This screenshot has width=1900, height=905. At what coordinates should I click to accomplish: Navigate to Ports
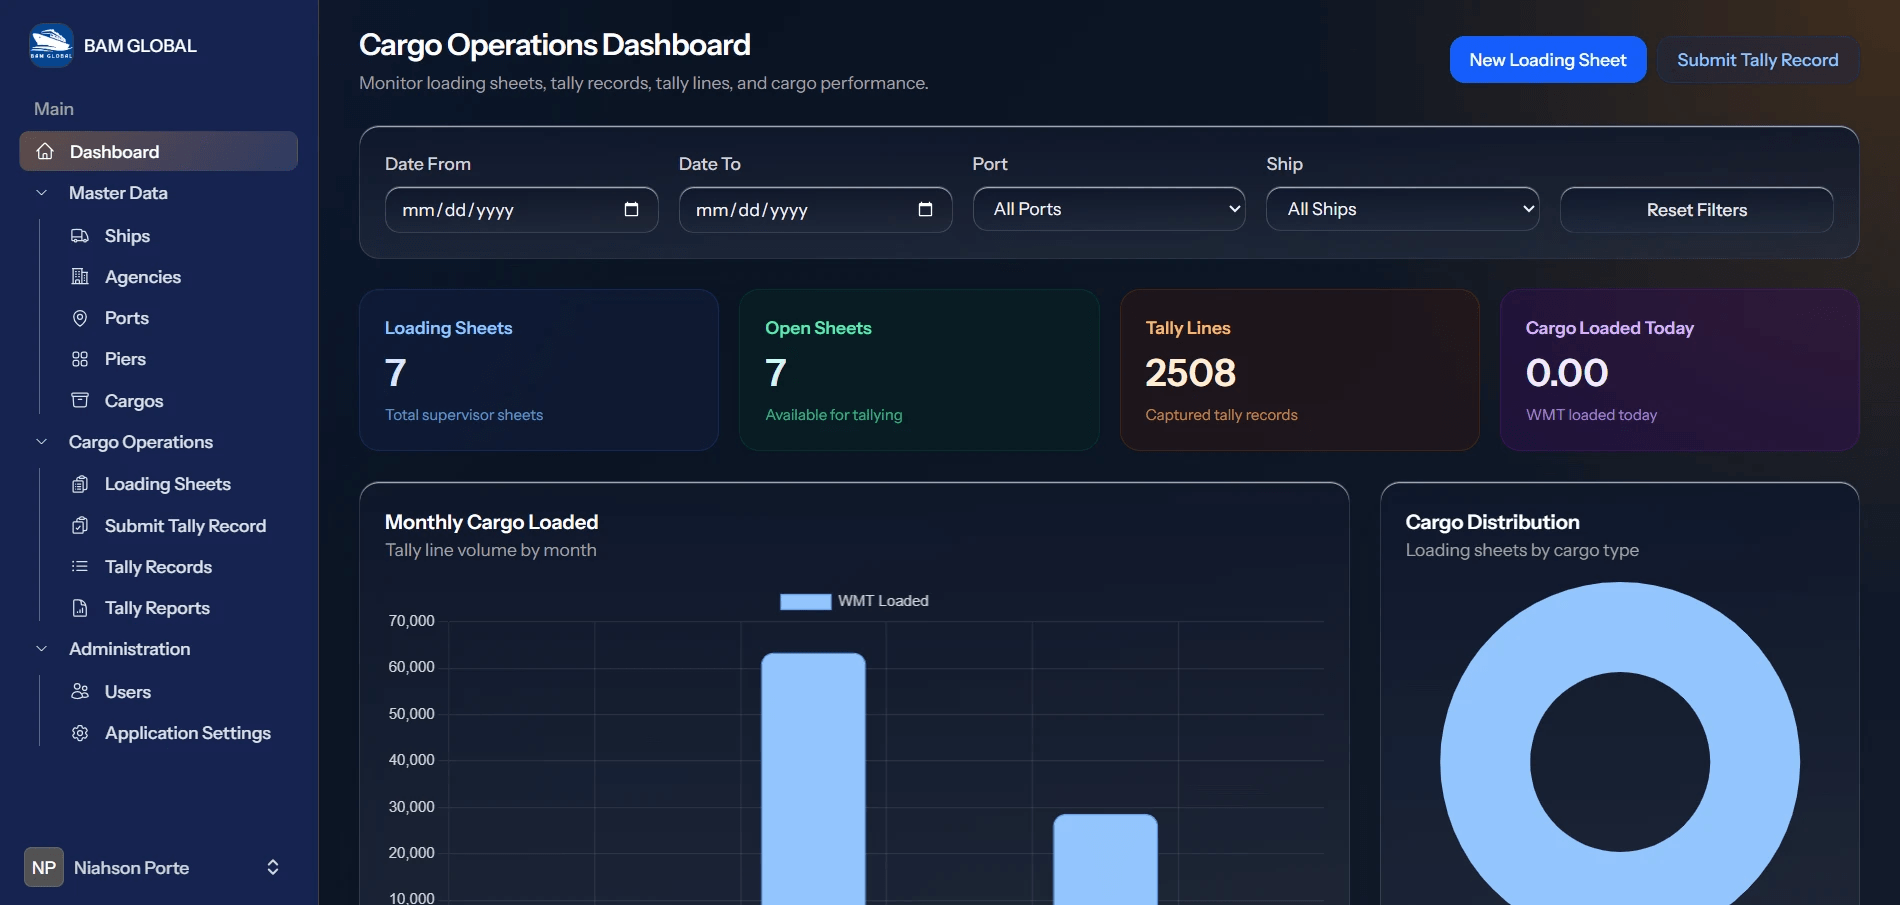point(127,317)
